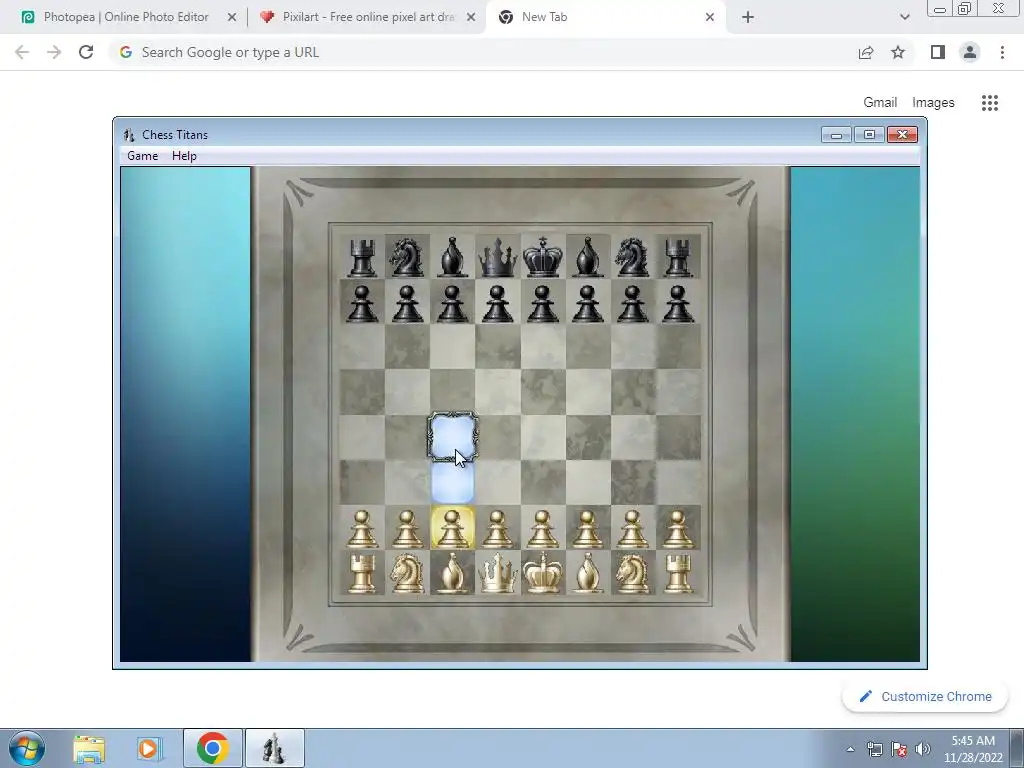
Task: Open the network status tray icon
Action: pos(874,749)
